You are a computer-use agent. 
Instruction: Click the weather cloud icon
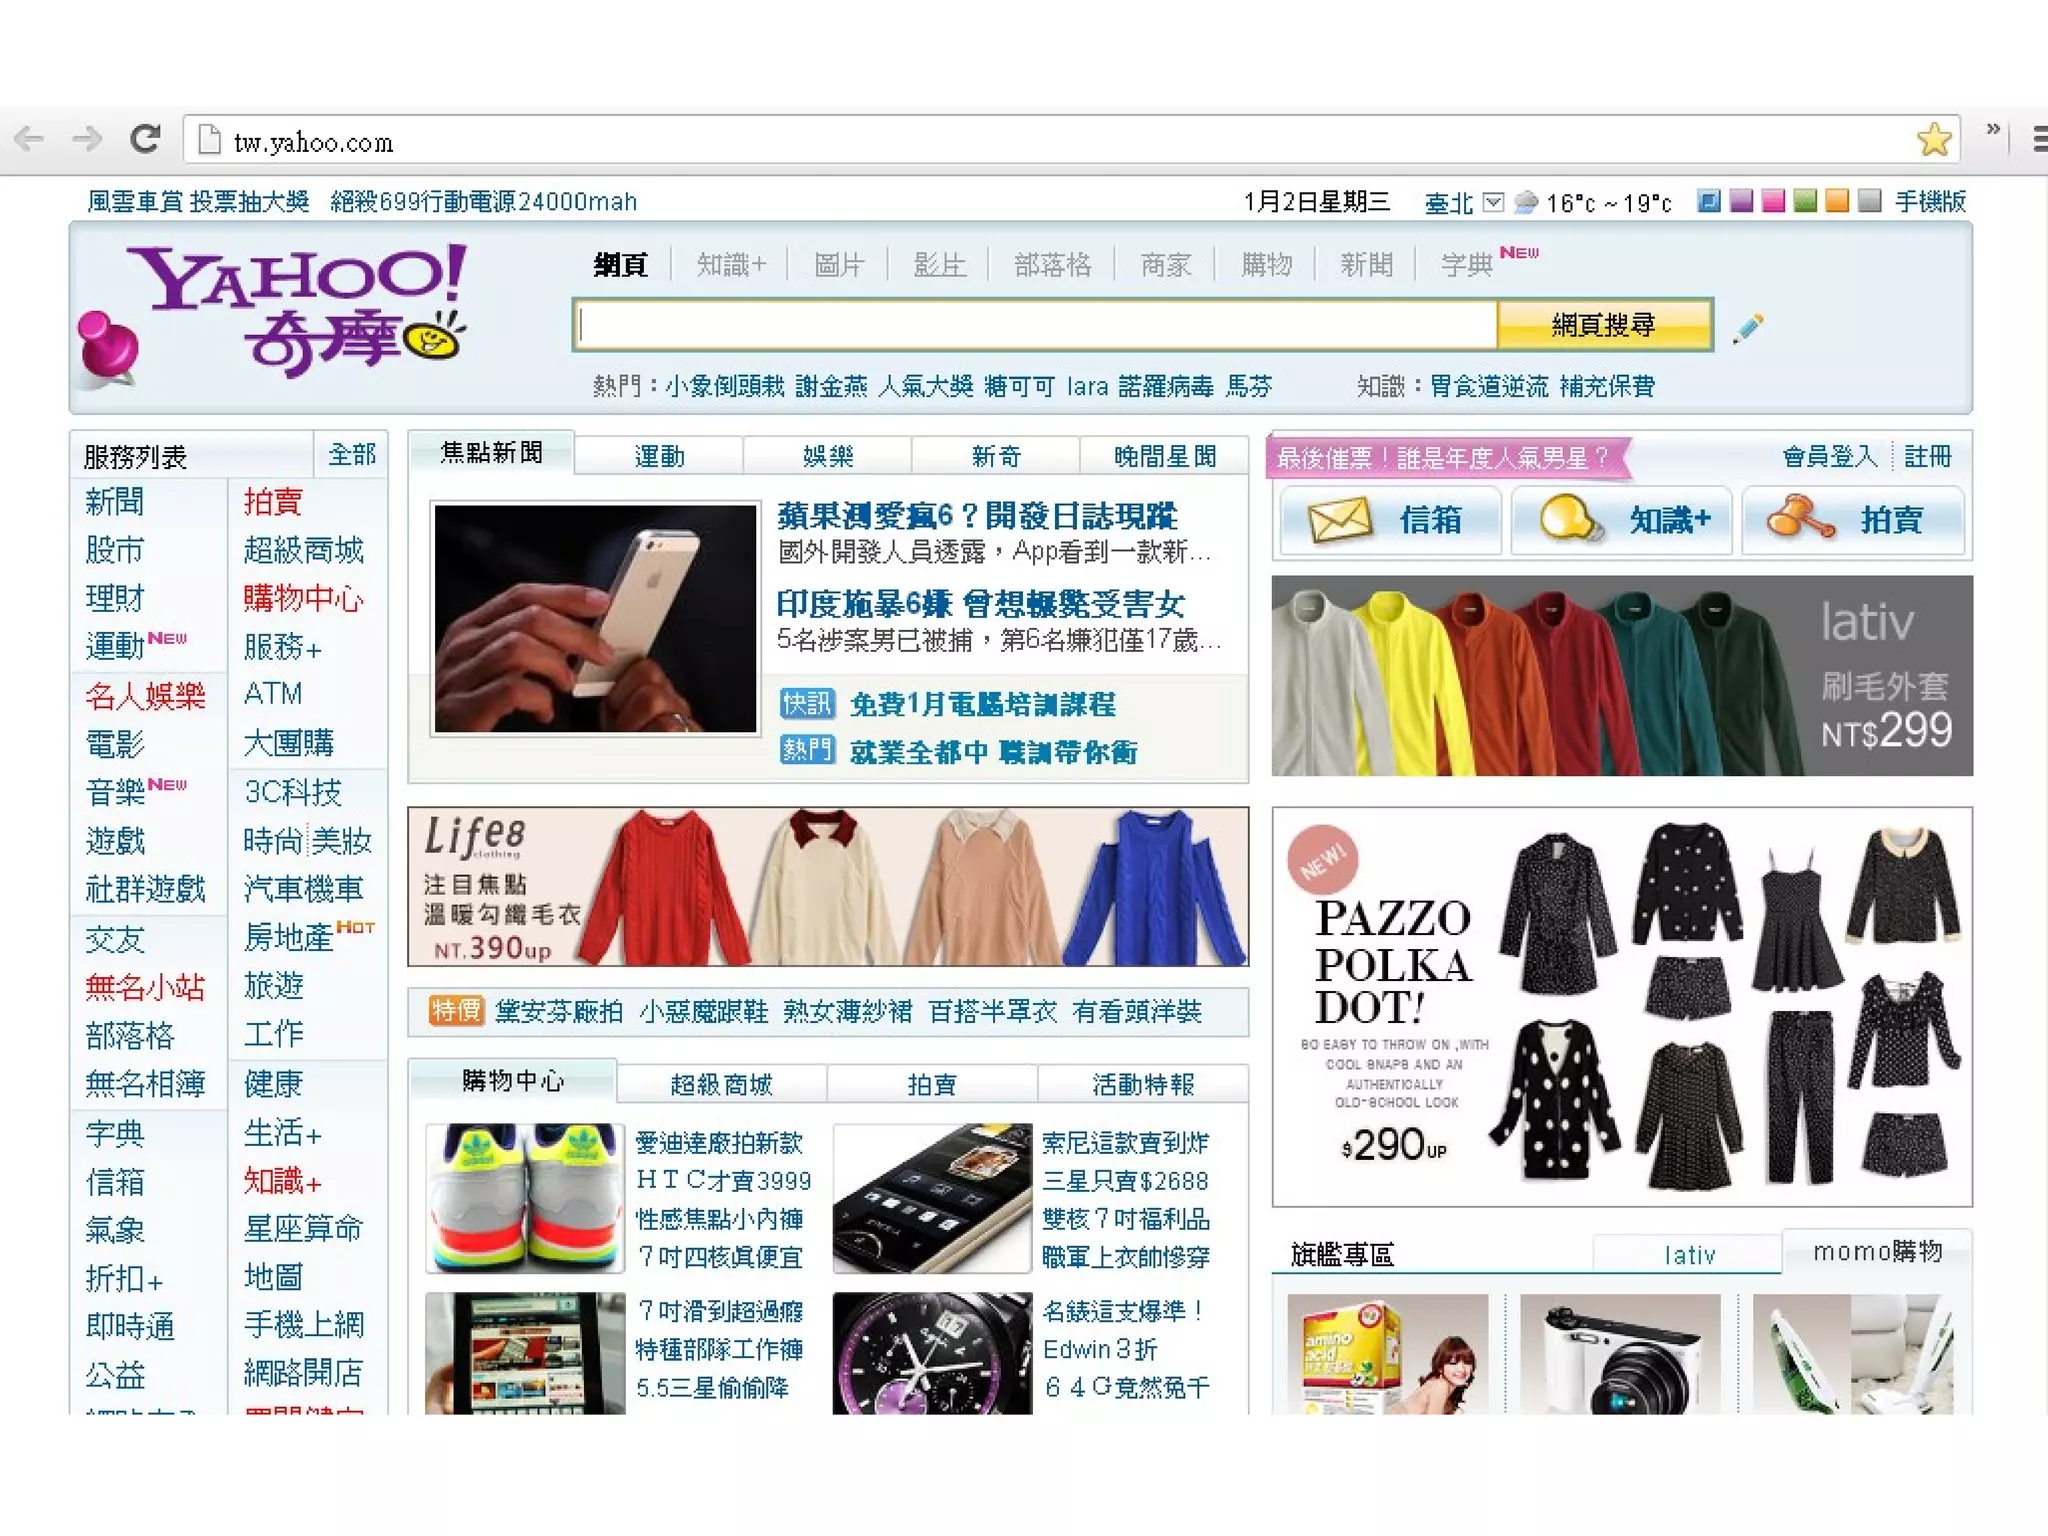(1525, 203)
